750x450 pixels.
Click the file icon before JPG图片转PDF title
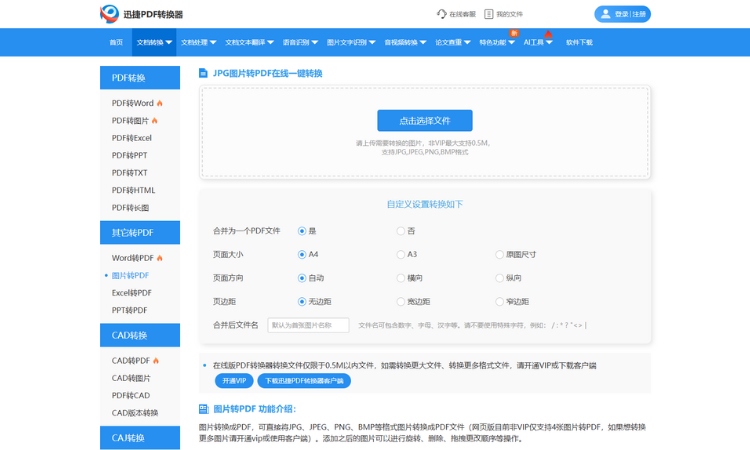tap(203, 73)
